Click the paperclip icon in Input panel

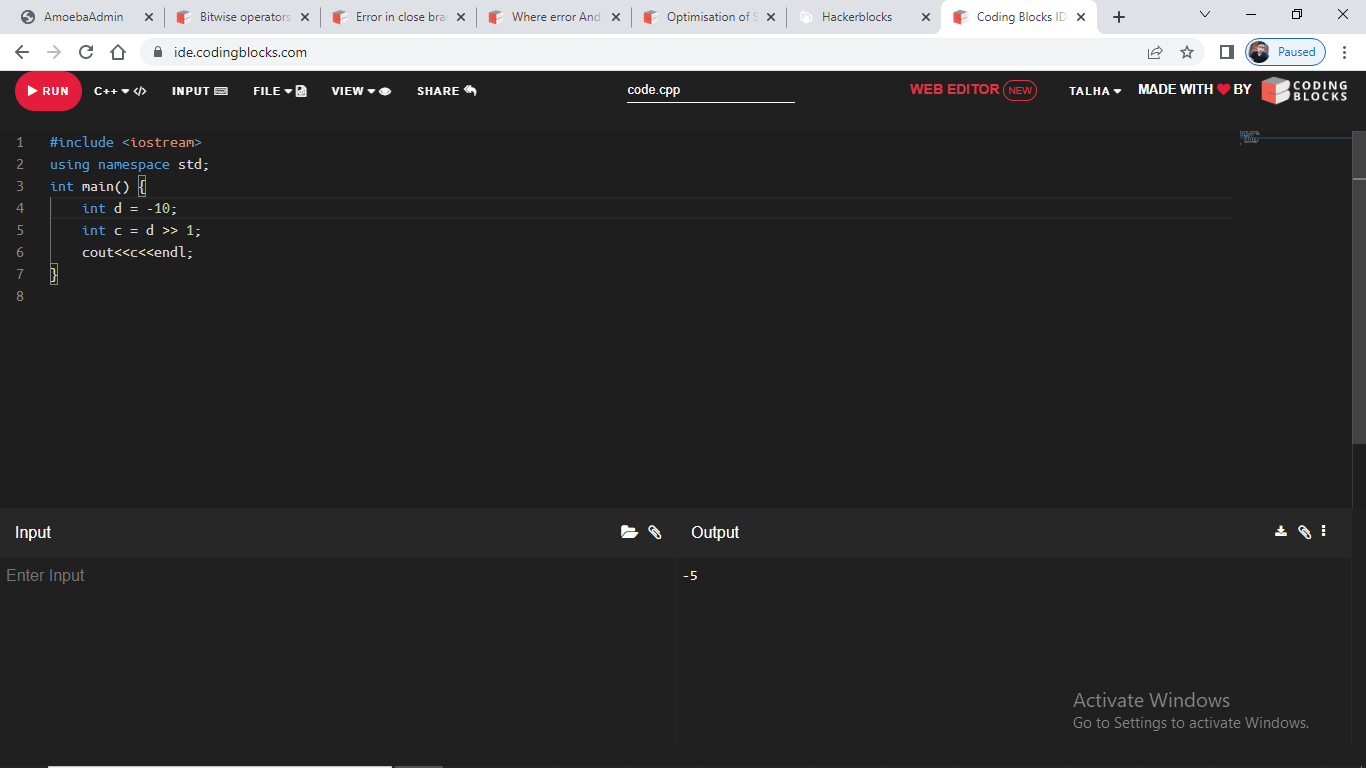655,532
